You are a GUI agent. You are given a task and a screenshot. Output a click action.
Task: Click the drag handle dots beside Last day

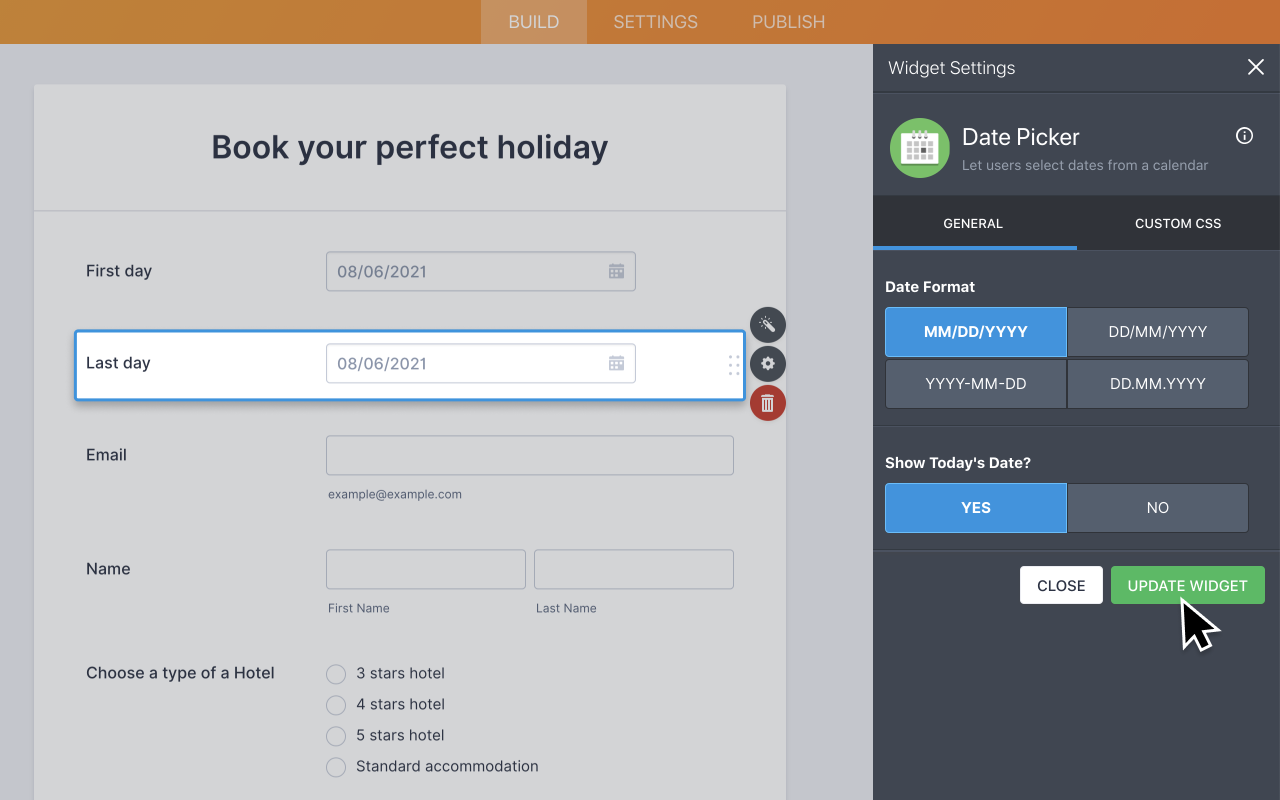(734, 364)
